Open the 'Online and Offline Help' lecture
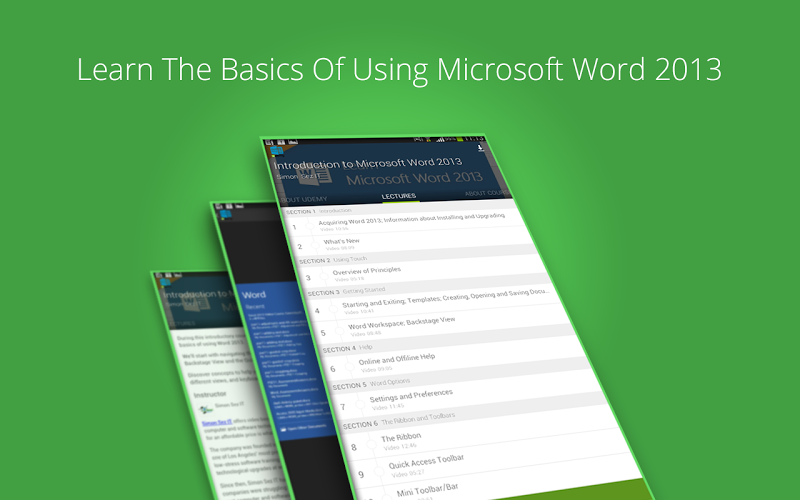 (x=397, y=359)
